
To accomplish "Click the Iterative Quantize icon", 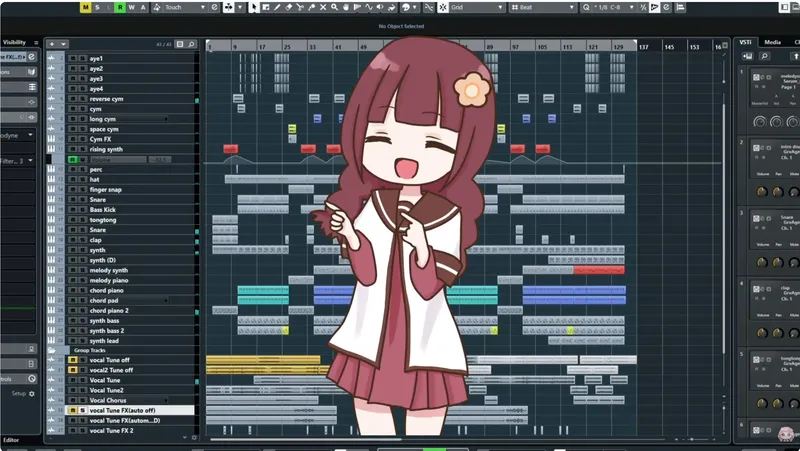I will (x=643, y=7).
